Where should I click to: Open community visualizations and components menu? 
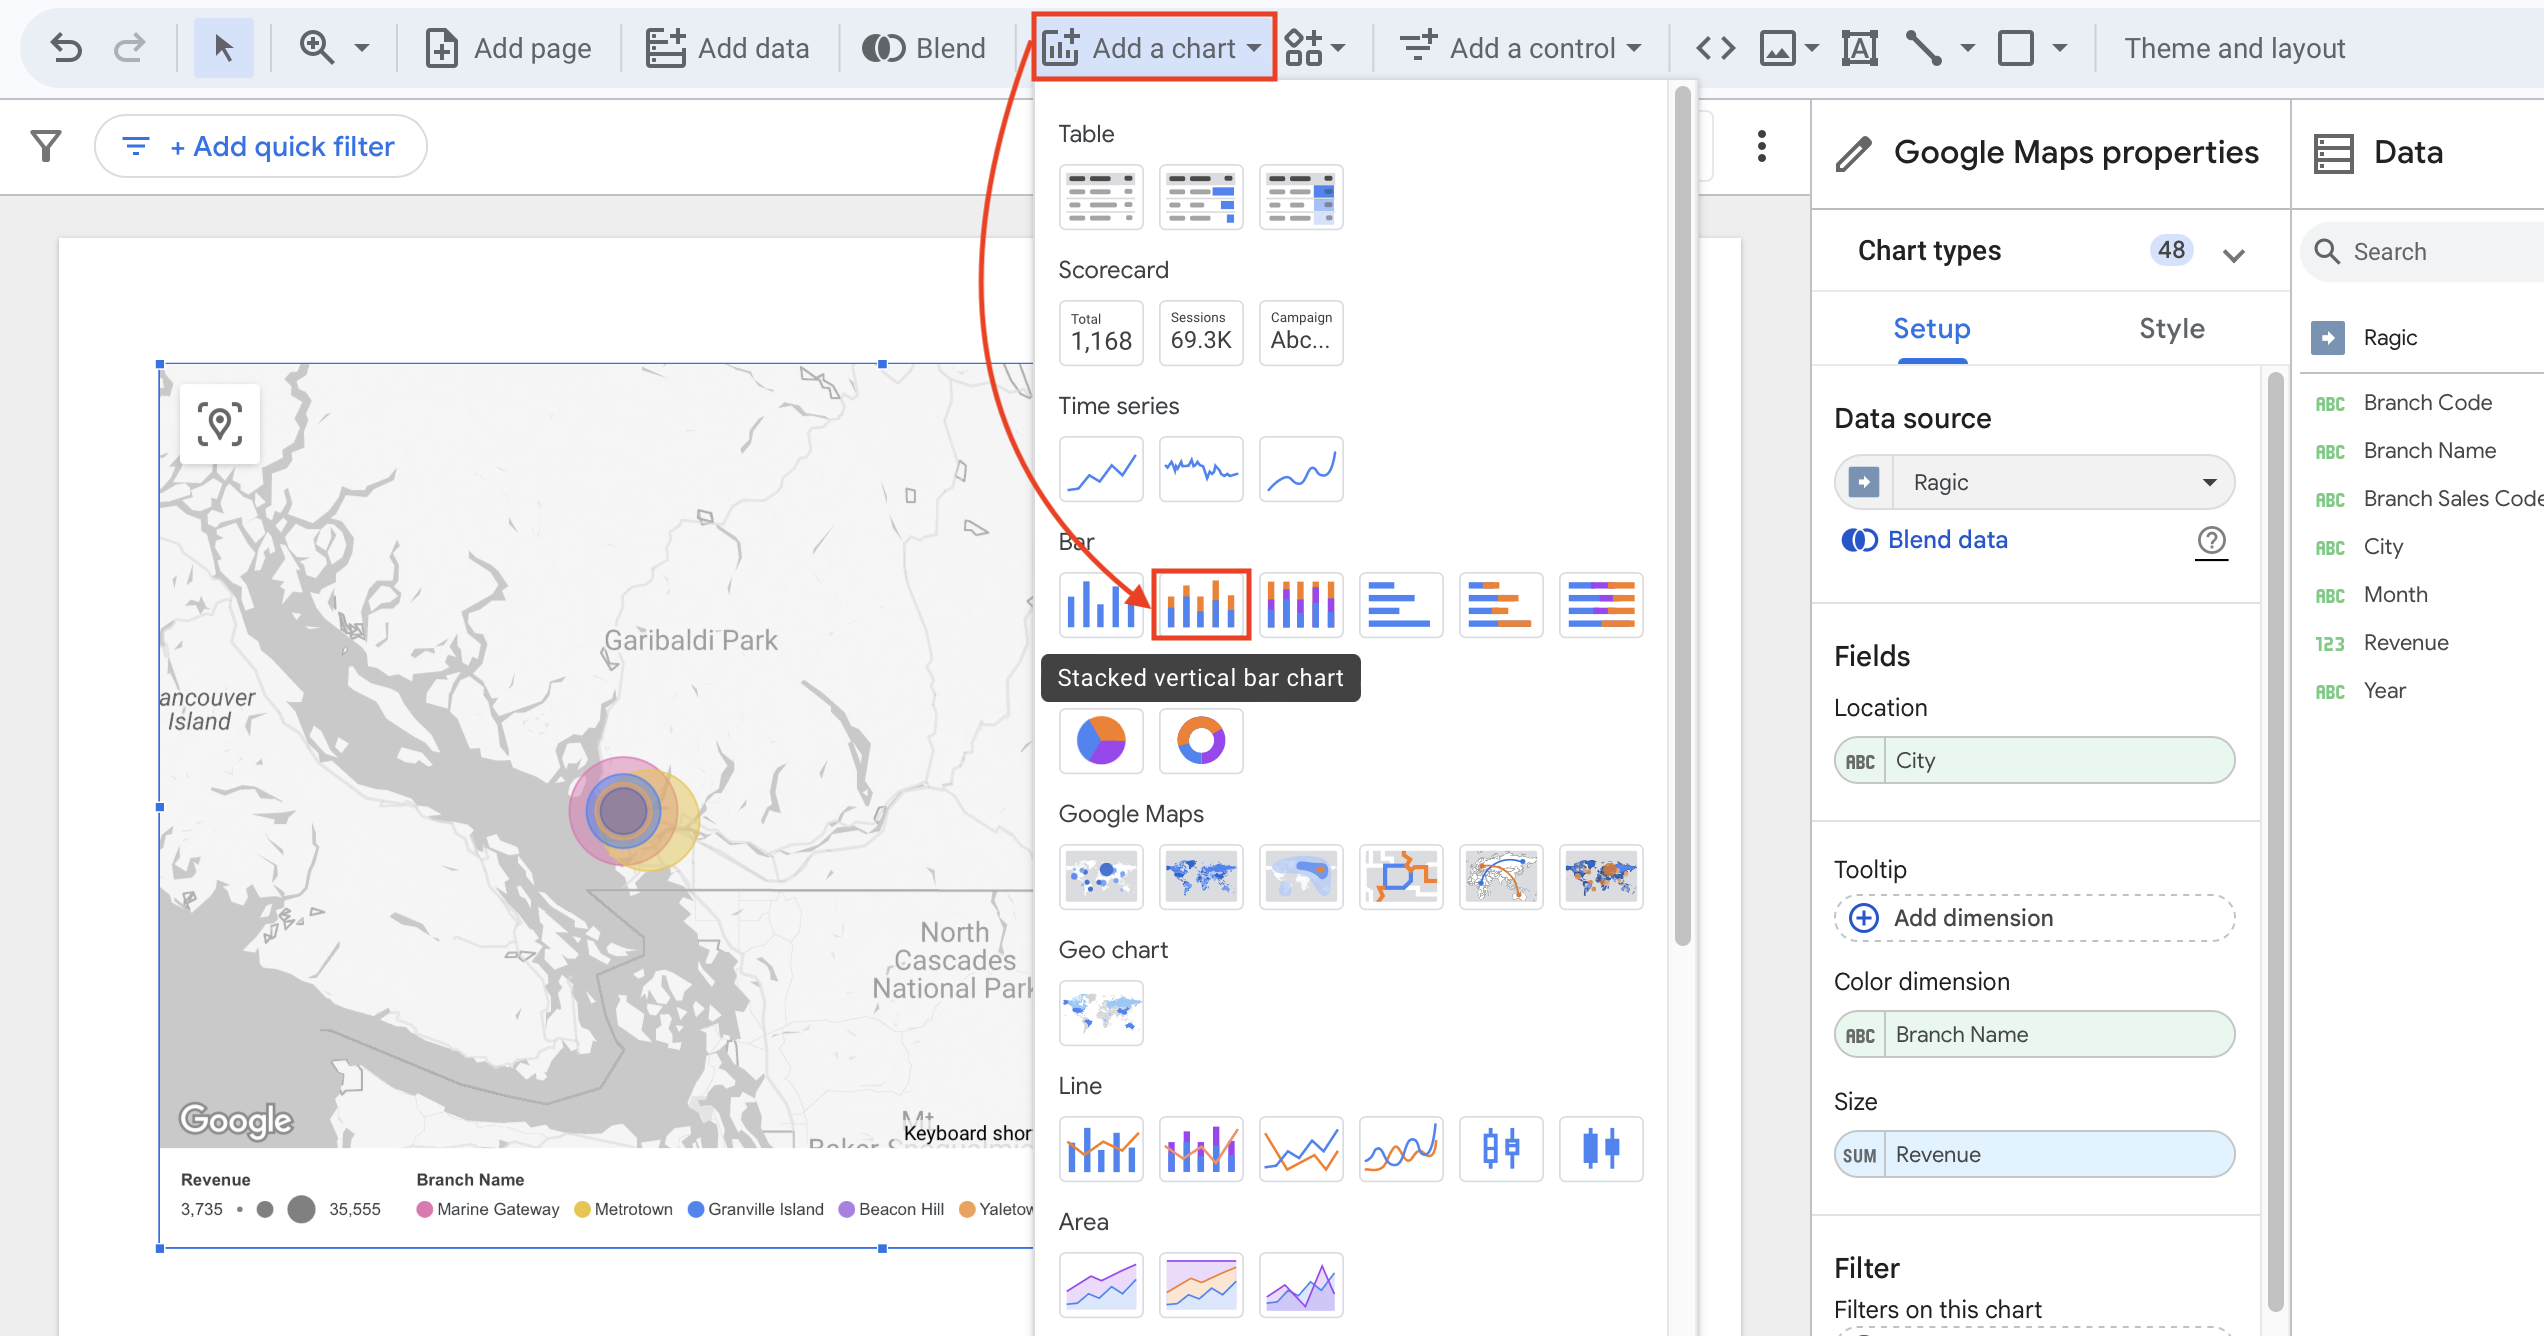1314,48
